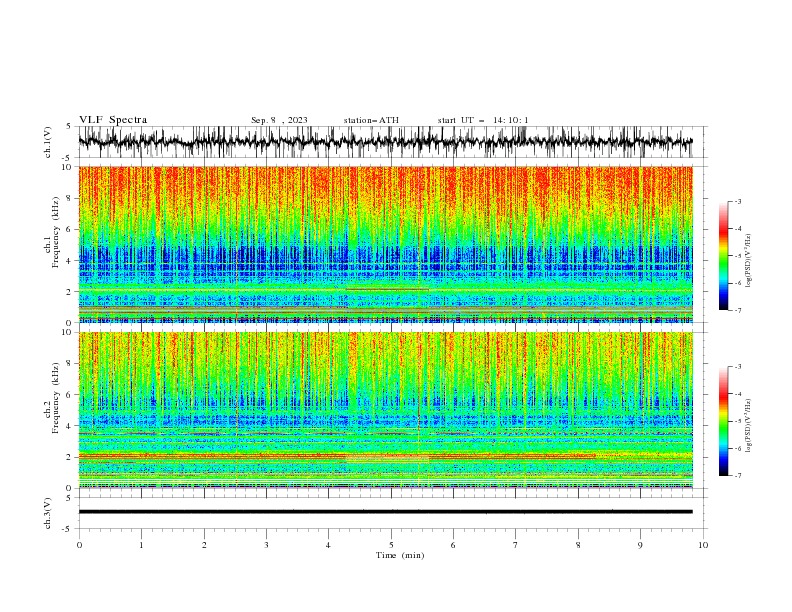Click the ch.2 spectrogram panel

[385, 410]
